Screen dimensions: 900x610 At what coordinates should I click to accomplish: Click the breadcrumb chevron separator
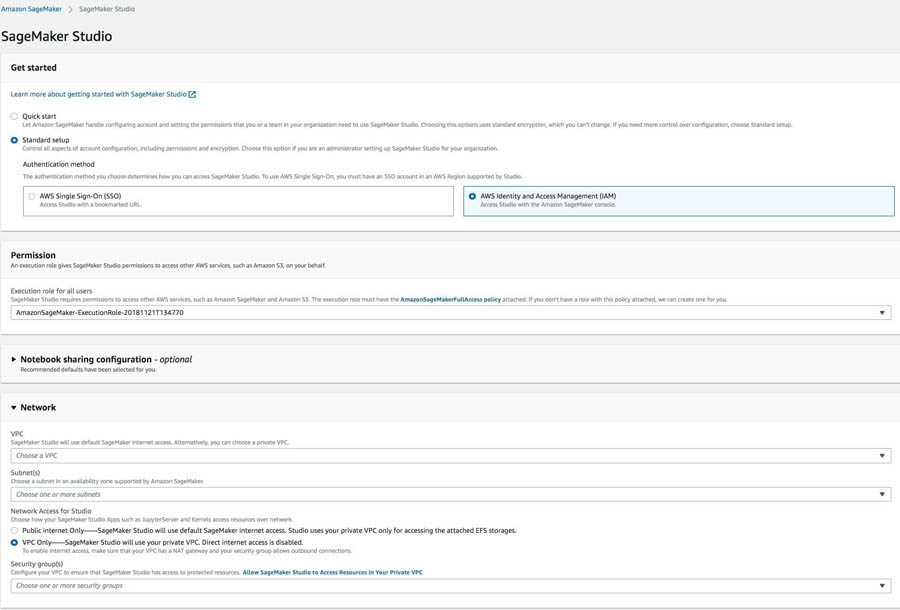70,9
